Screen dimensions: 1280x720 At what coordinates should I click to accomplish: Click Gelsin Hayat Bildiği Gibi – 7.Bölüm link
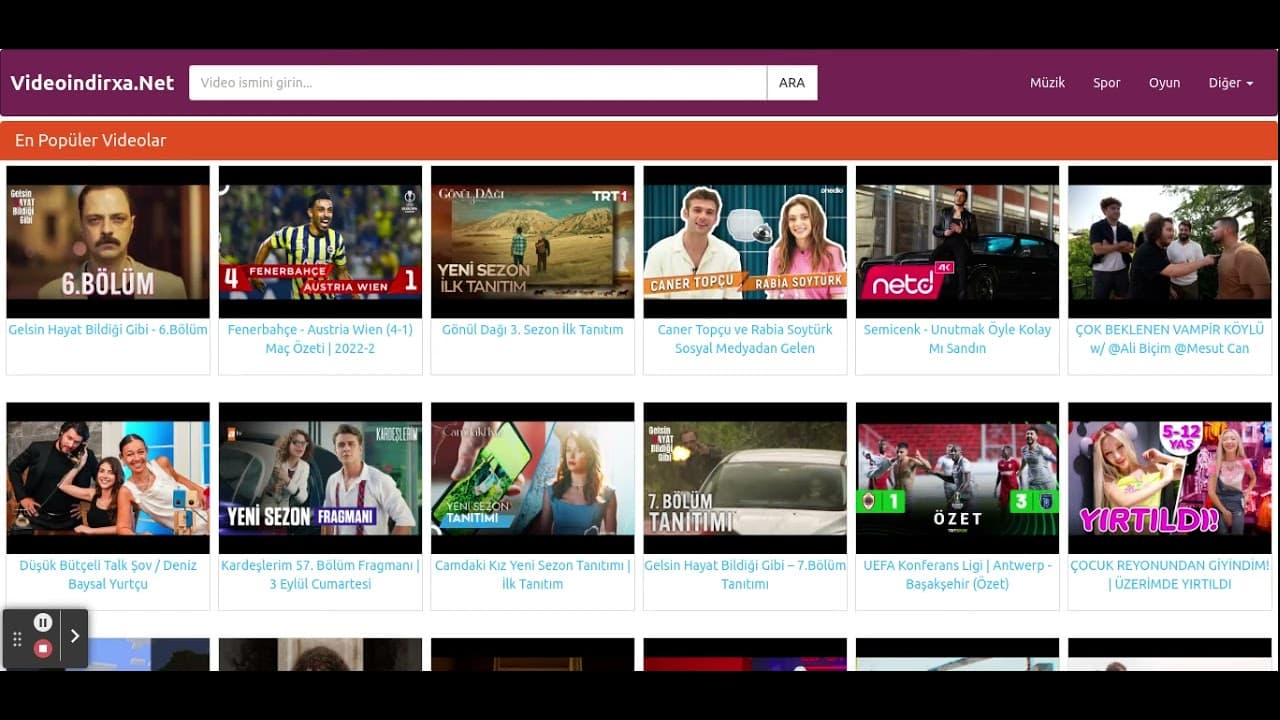pos(745,574)
